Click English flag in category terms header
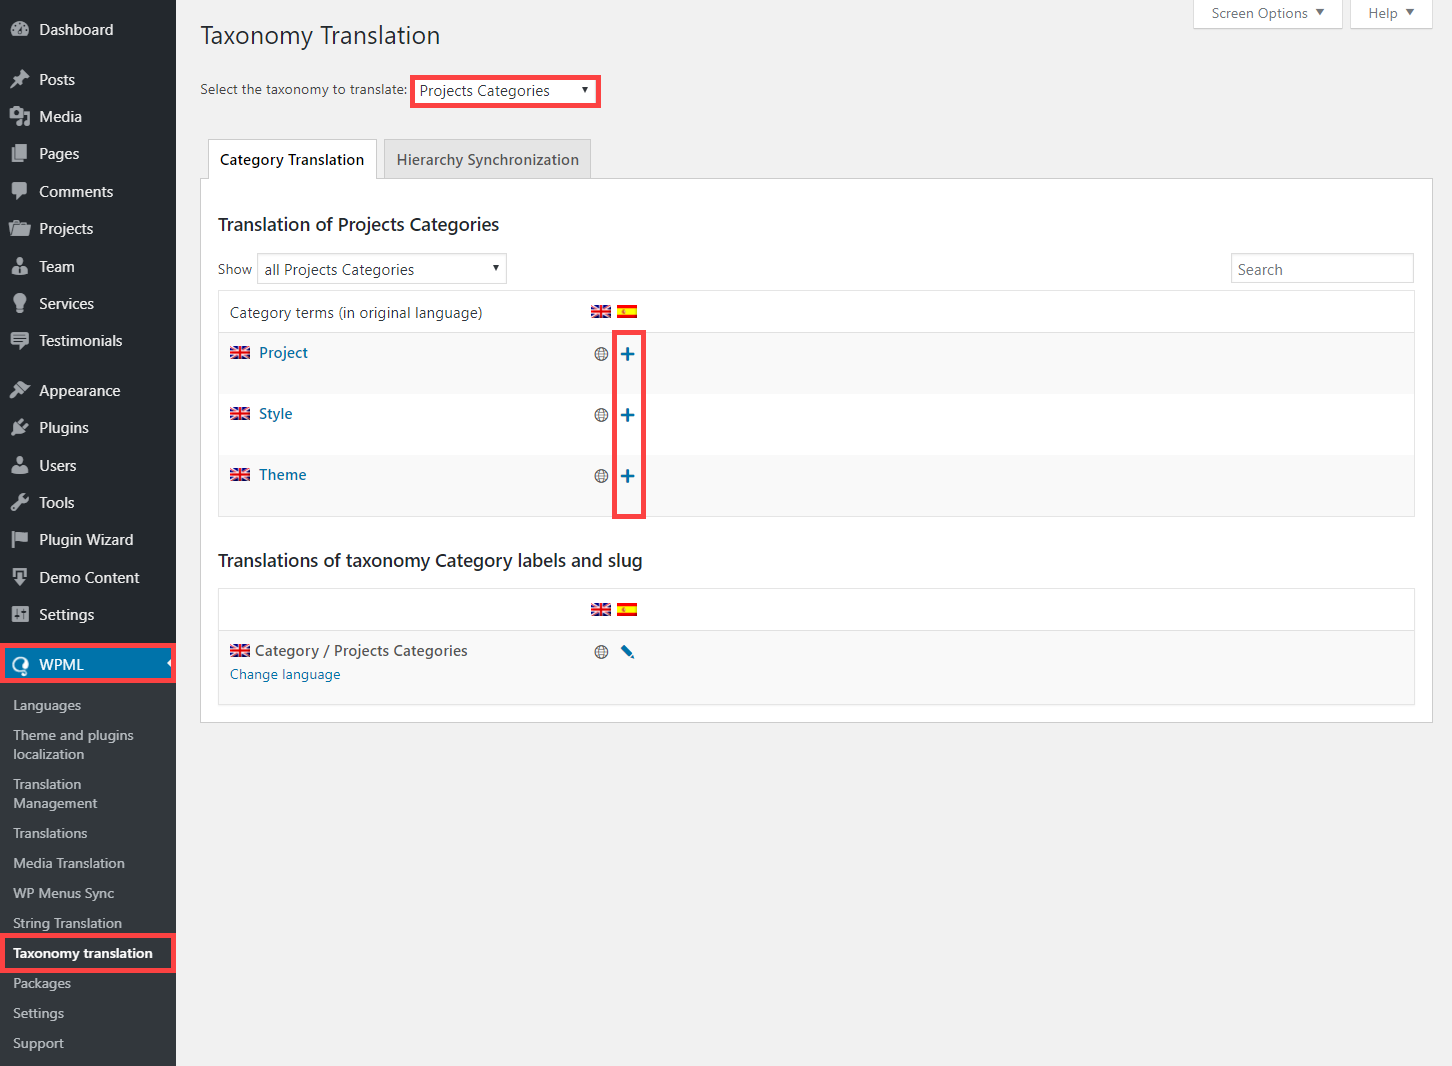Viewport: 1452px width, 1066px height. 601,312
